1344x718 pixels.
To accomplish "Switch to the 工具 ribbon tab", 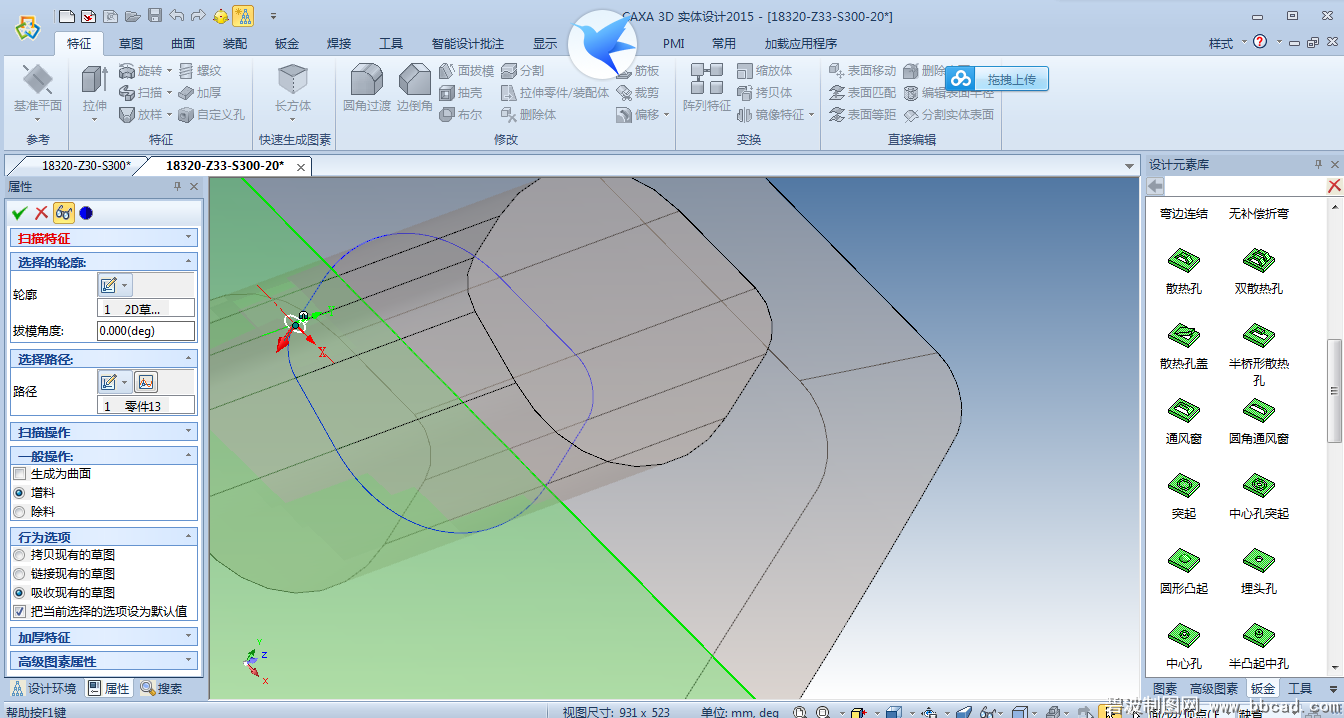I will click(391, 44).
